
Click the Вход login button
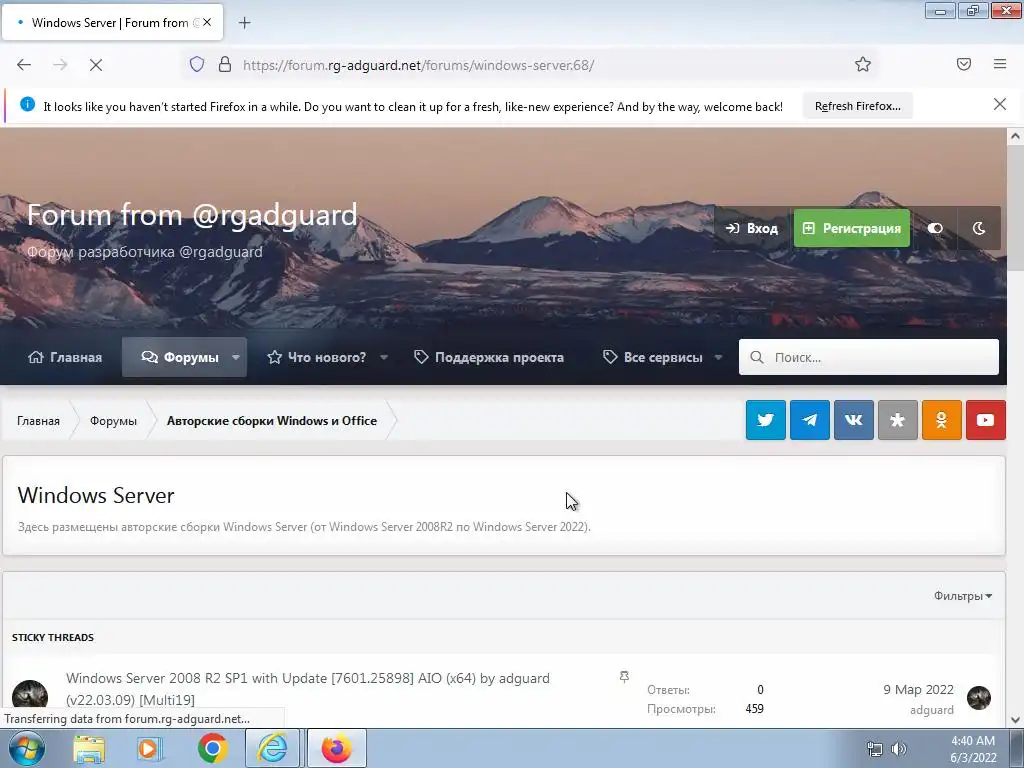752,229
